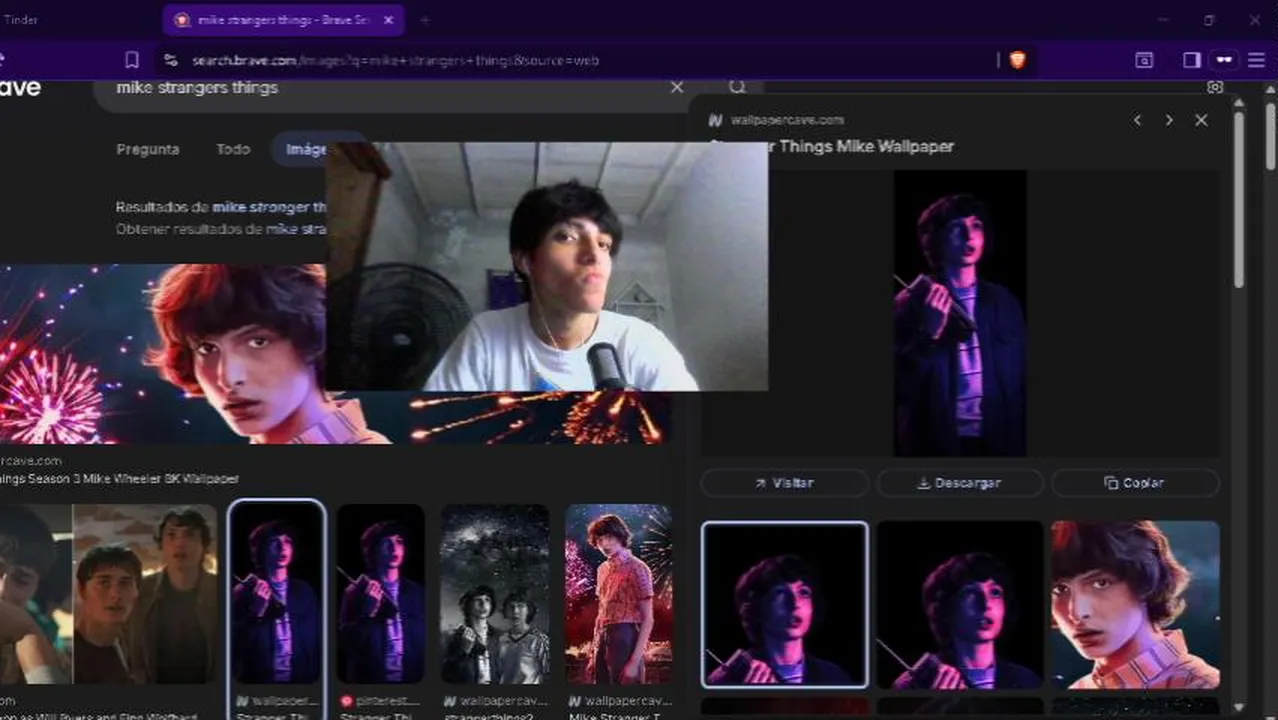Go to the previous image in the preview panel
This screenshot has width=1278, height=720.
(1137, 120)
